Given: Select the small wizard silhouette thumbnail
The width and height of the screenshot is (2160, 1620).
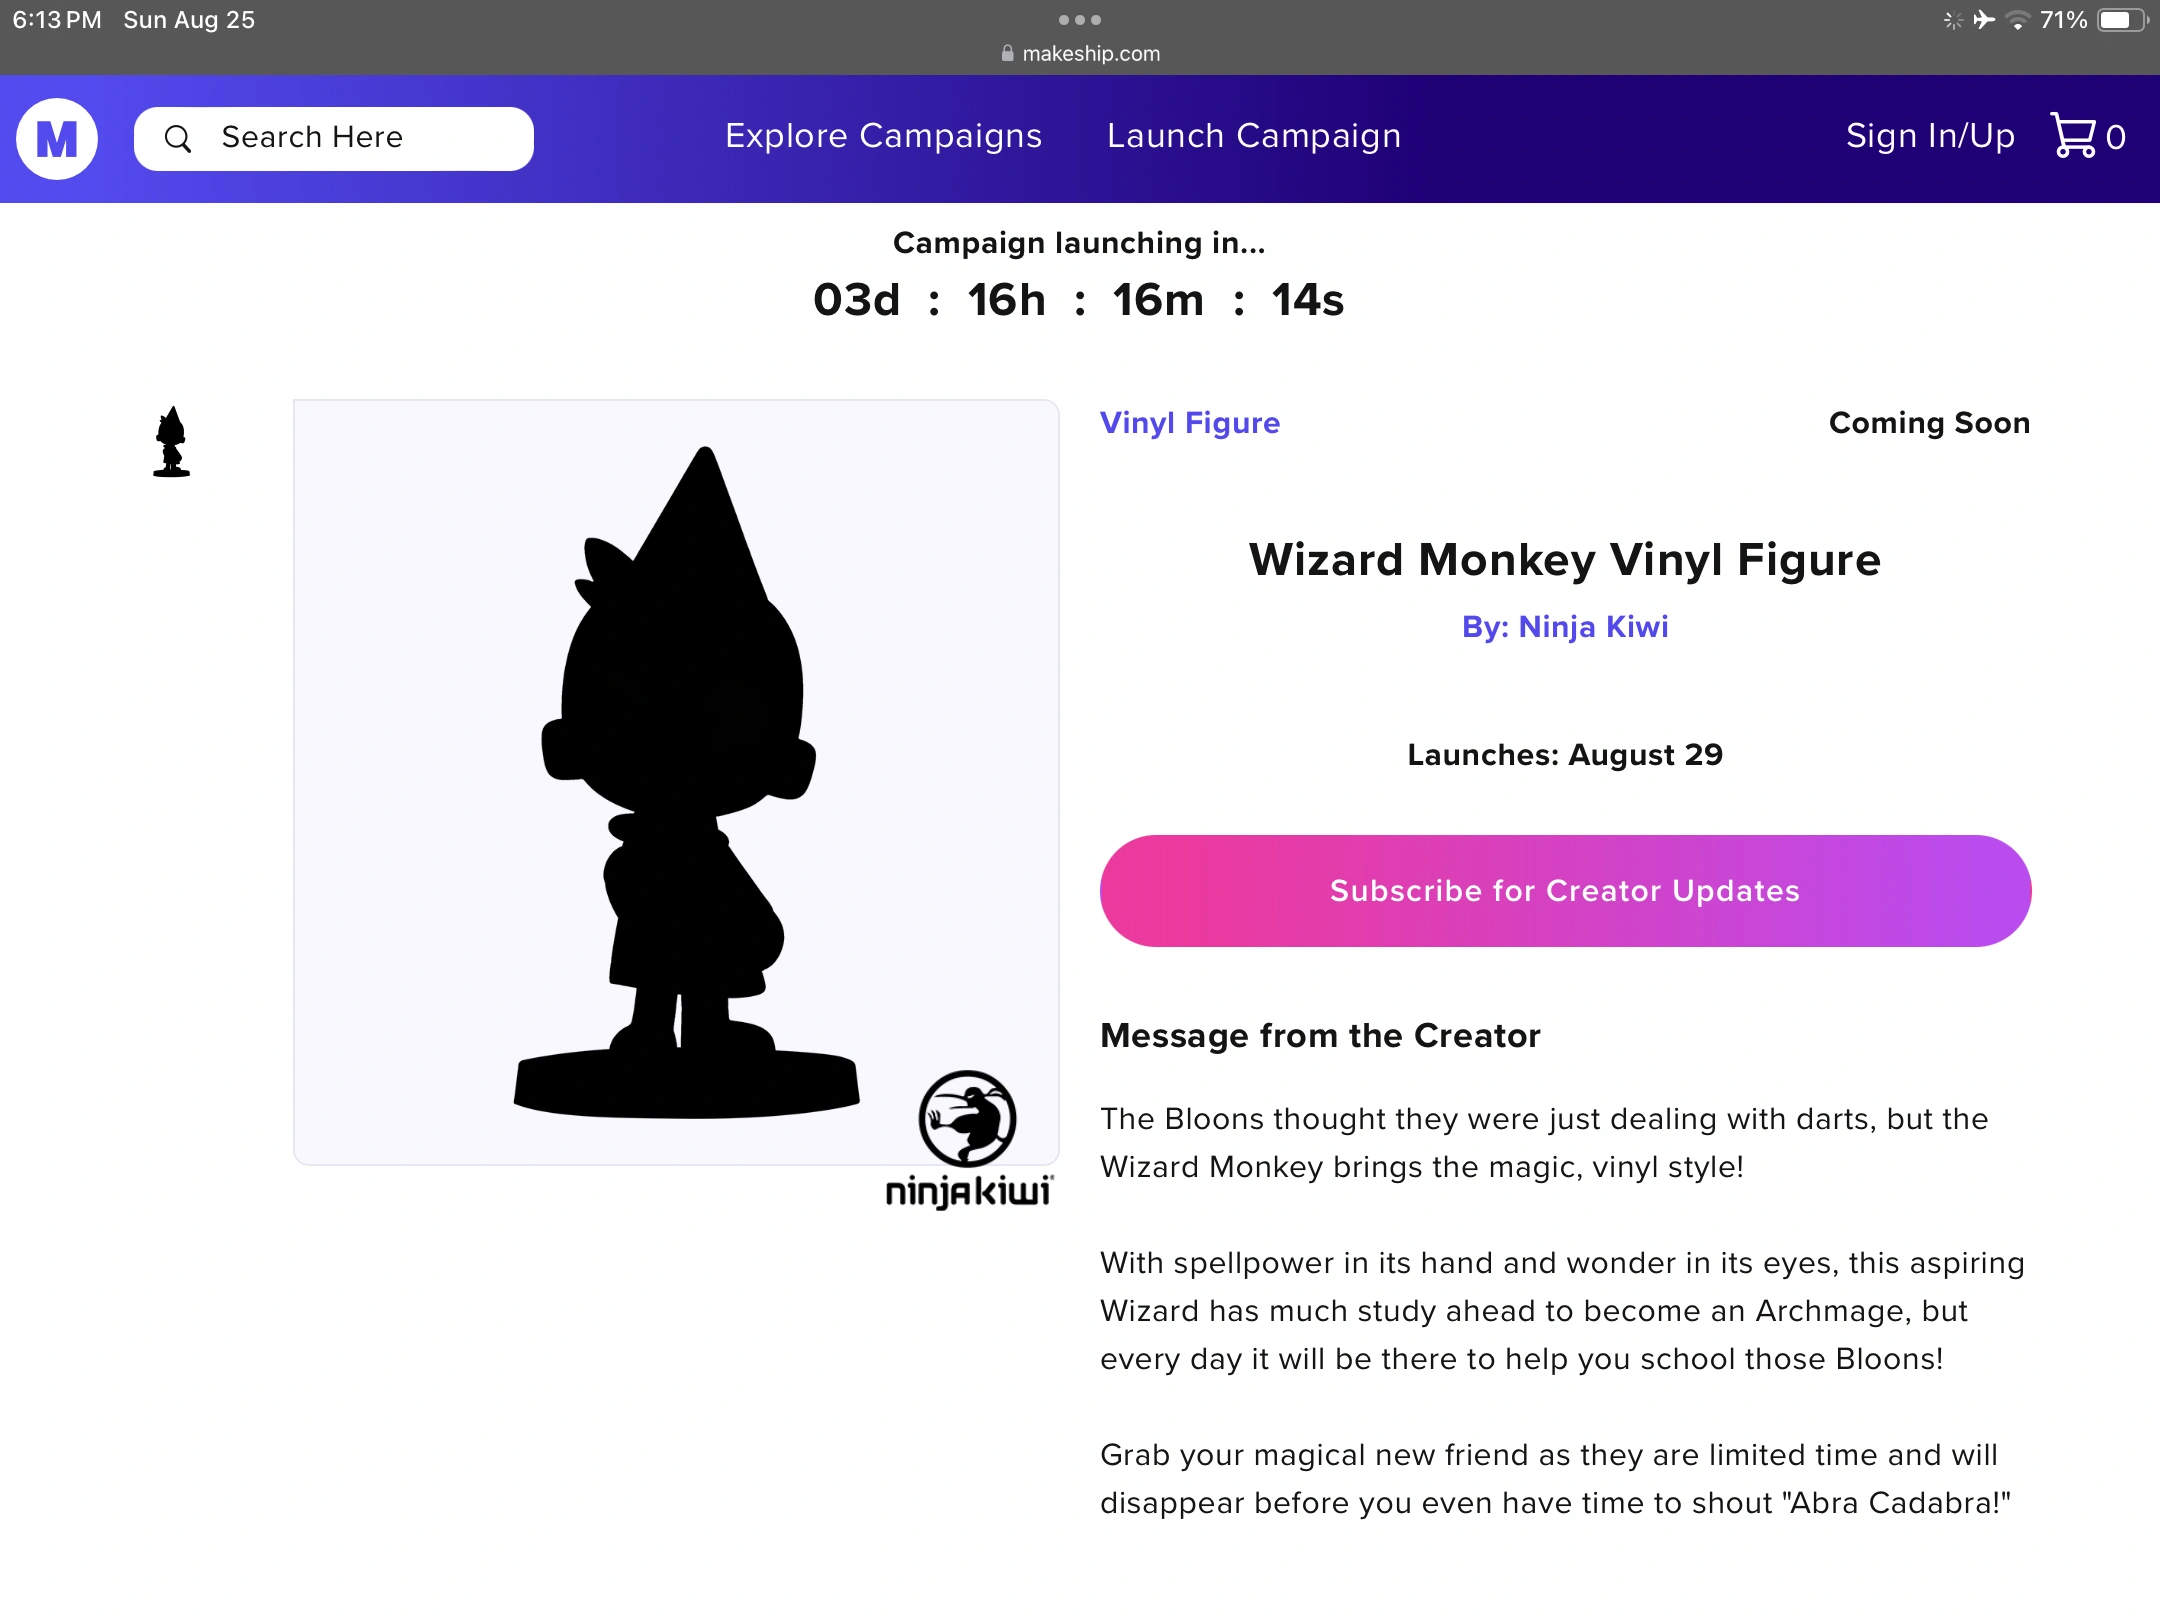Looking at the screenshot, I should 171,441.
